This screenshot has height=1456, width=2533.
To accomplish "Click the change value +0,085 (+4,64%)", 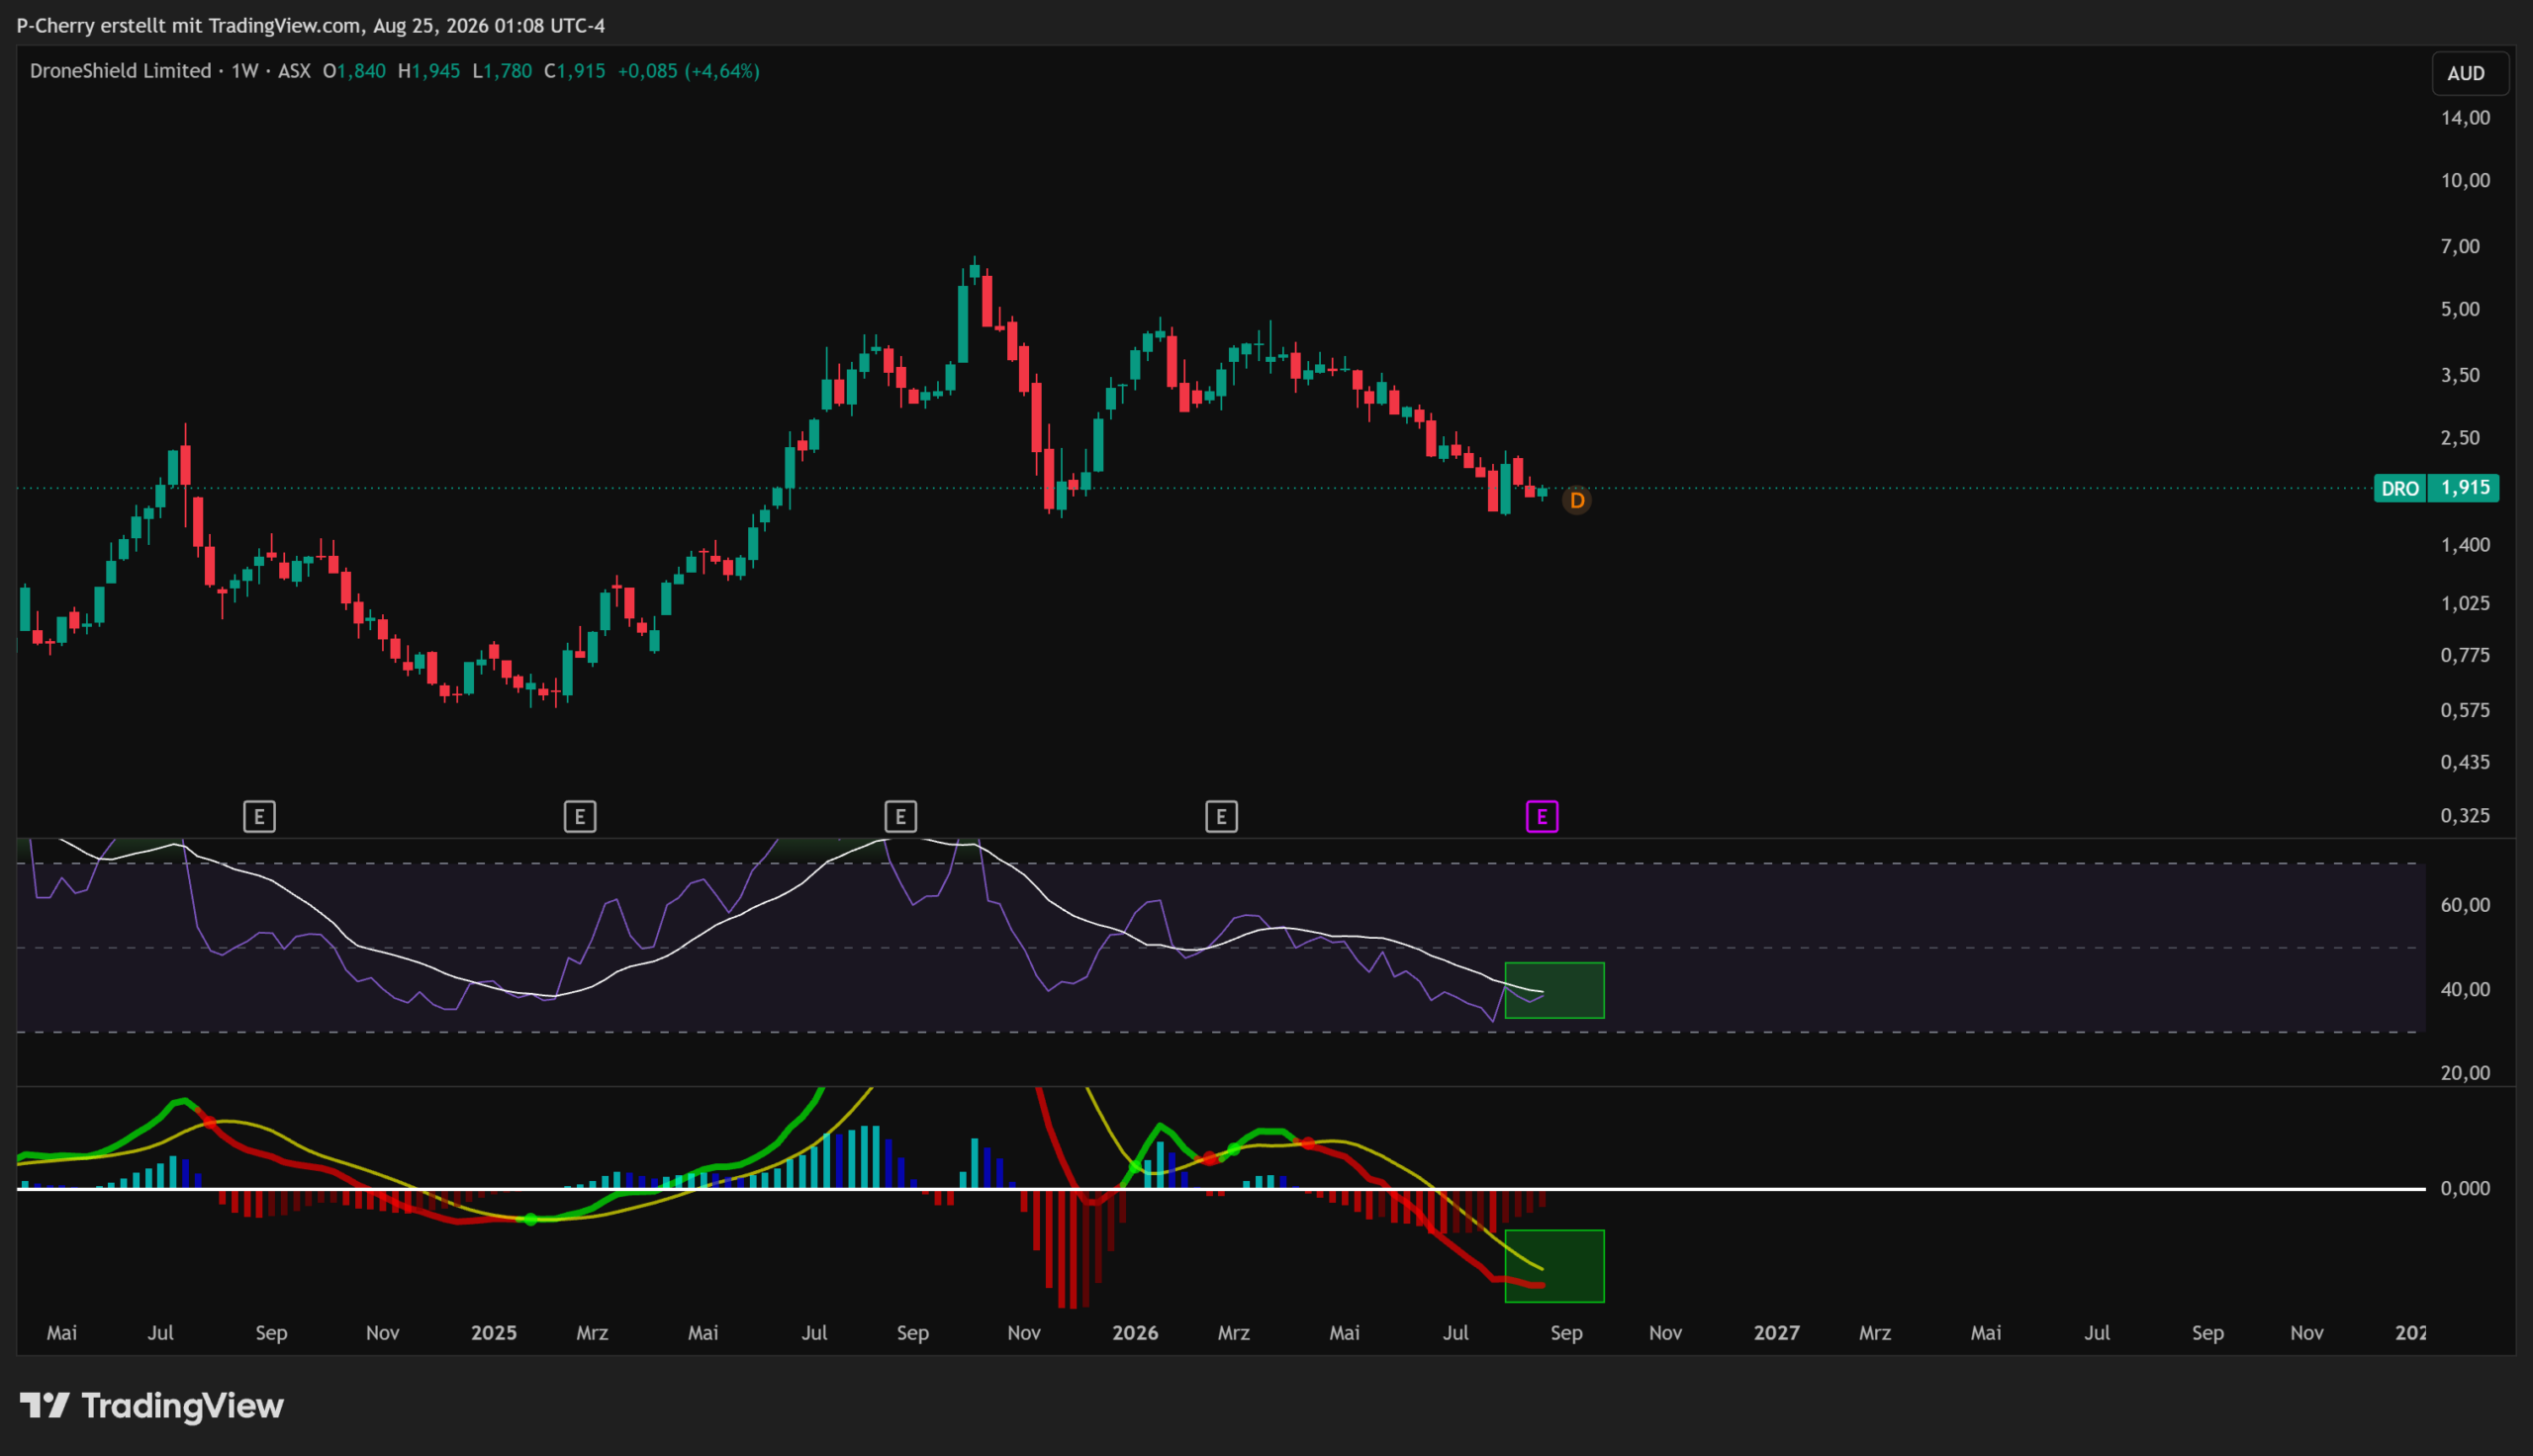I will coord(689,71).
